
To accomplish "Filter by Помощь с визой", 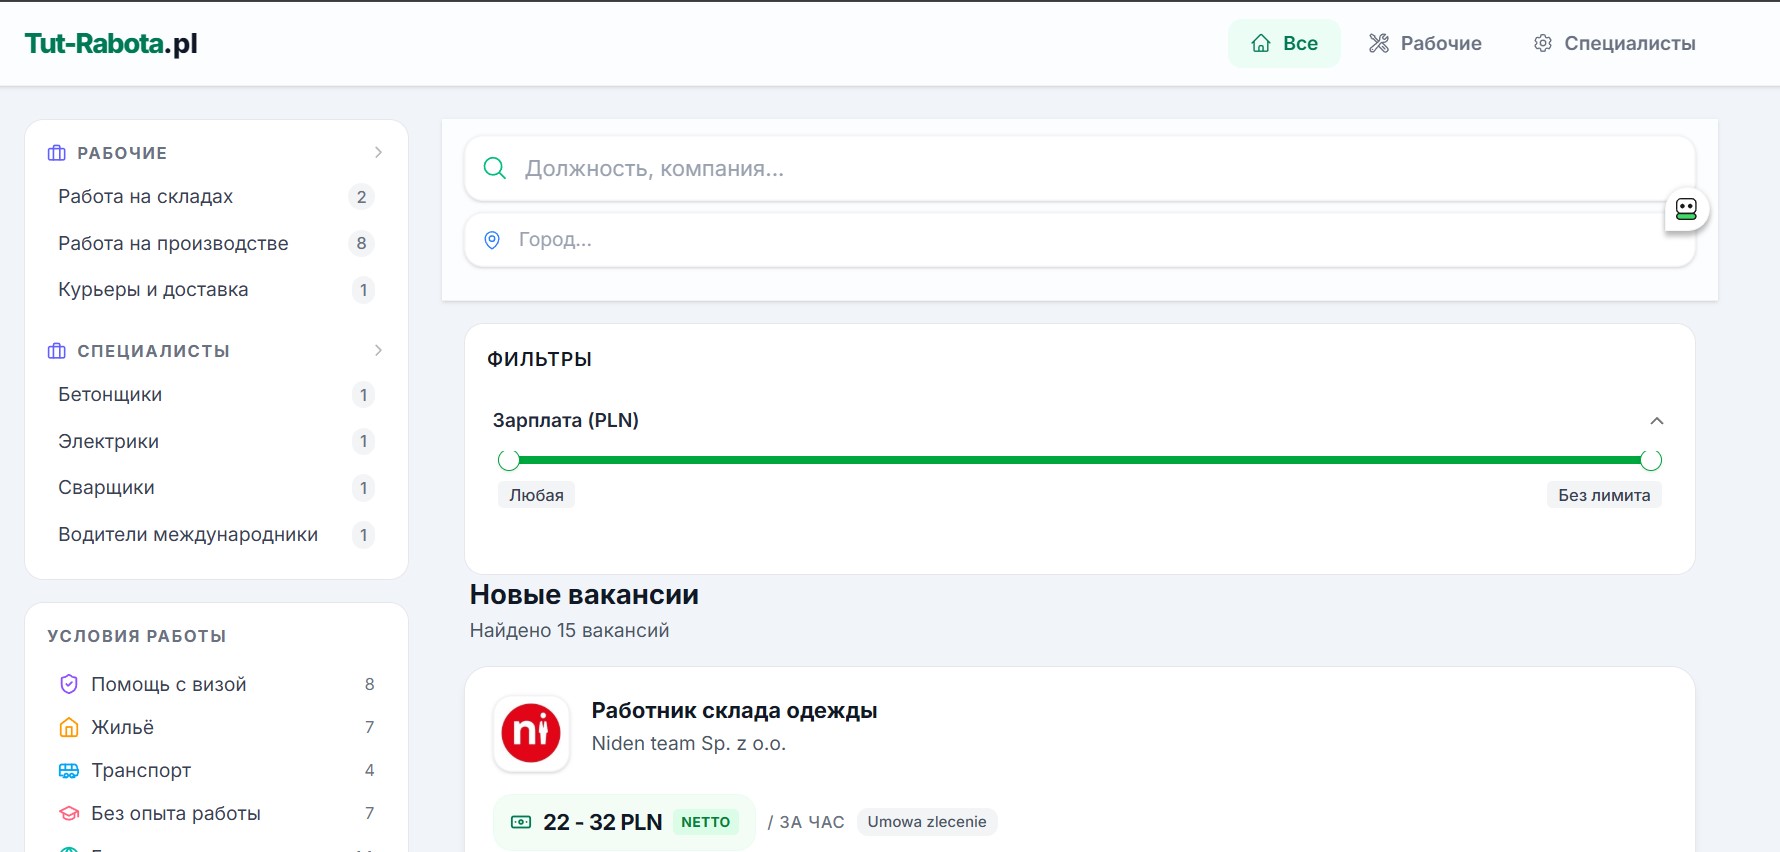I will (x=216, y=684).
